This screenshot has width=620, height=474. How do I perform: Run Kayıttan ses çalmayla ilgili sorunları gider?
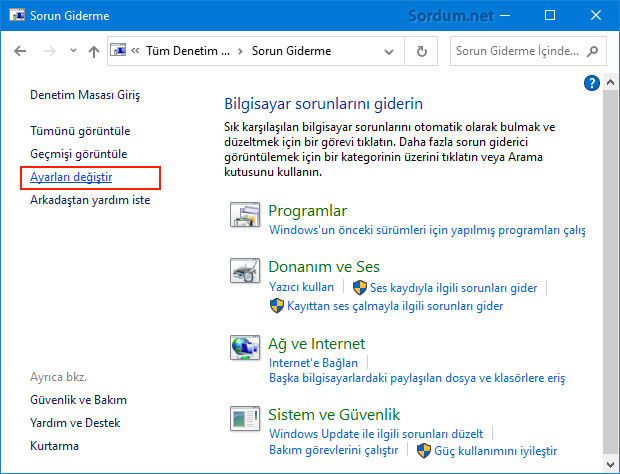[x=395, y=306]
